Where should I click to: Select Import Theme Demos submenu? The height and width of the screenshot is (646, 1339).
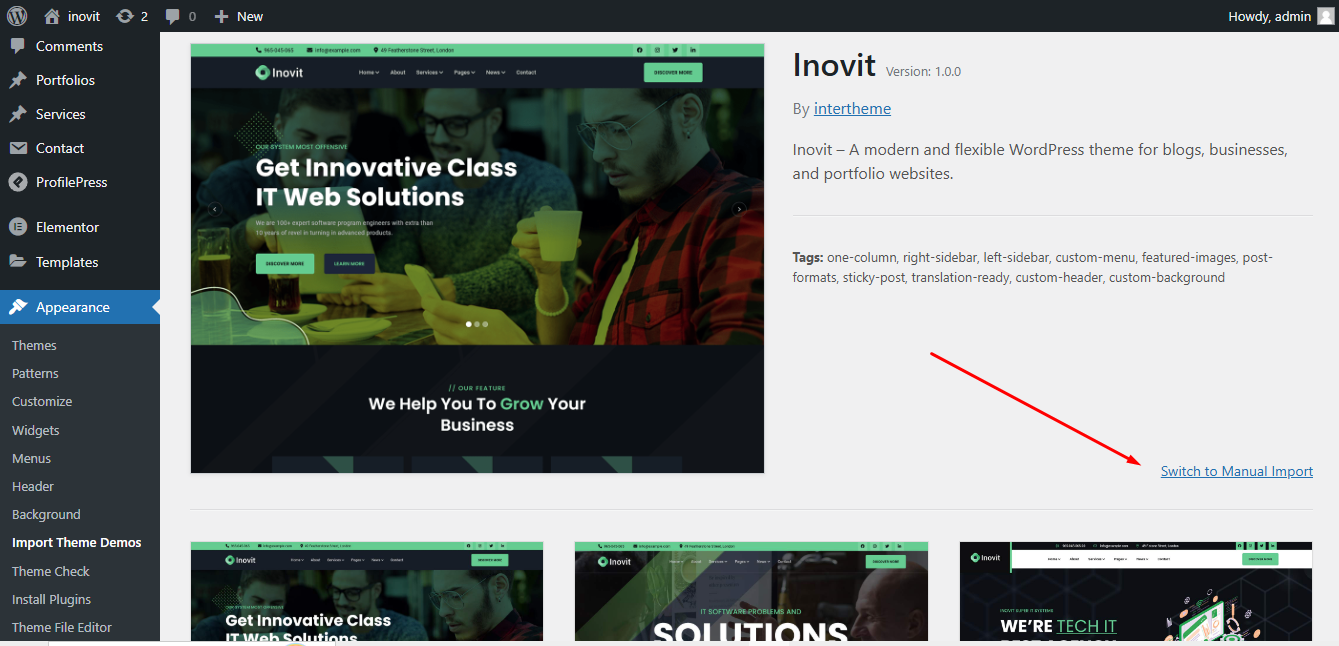(77, 542)
